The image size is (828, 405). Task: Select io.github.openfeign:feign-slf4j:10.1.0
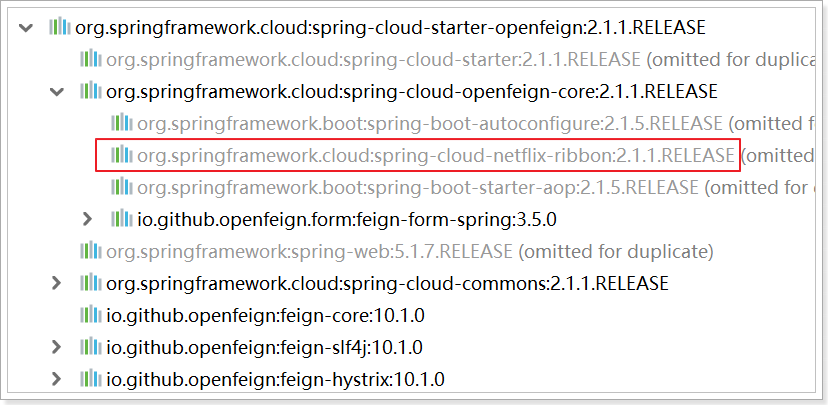[265, 347]
